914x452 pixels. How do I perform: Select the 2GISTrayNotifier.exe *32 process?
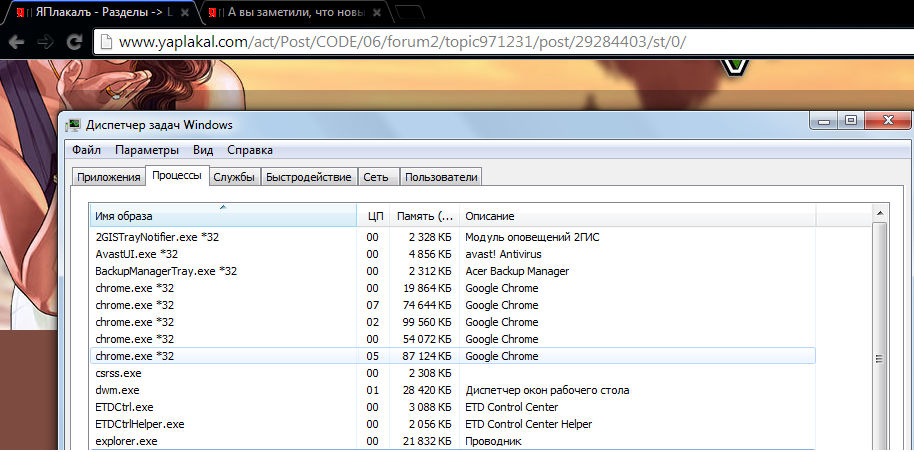(453, 237)
